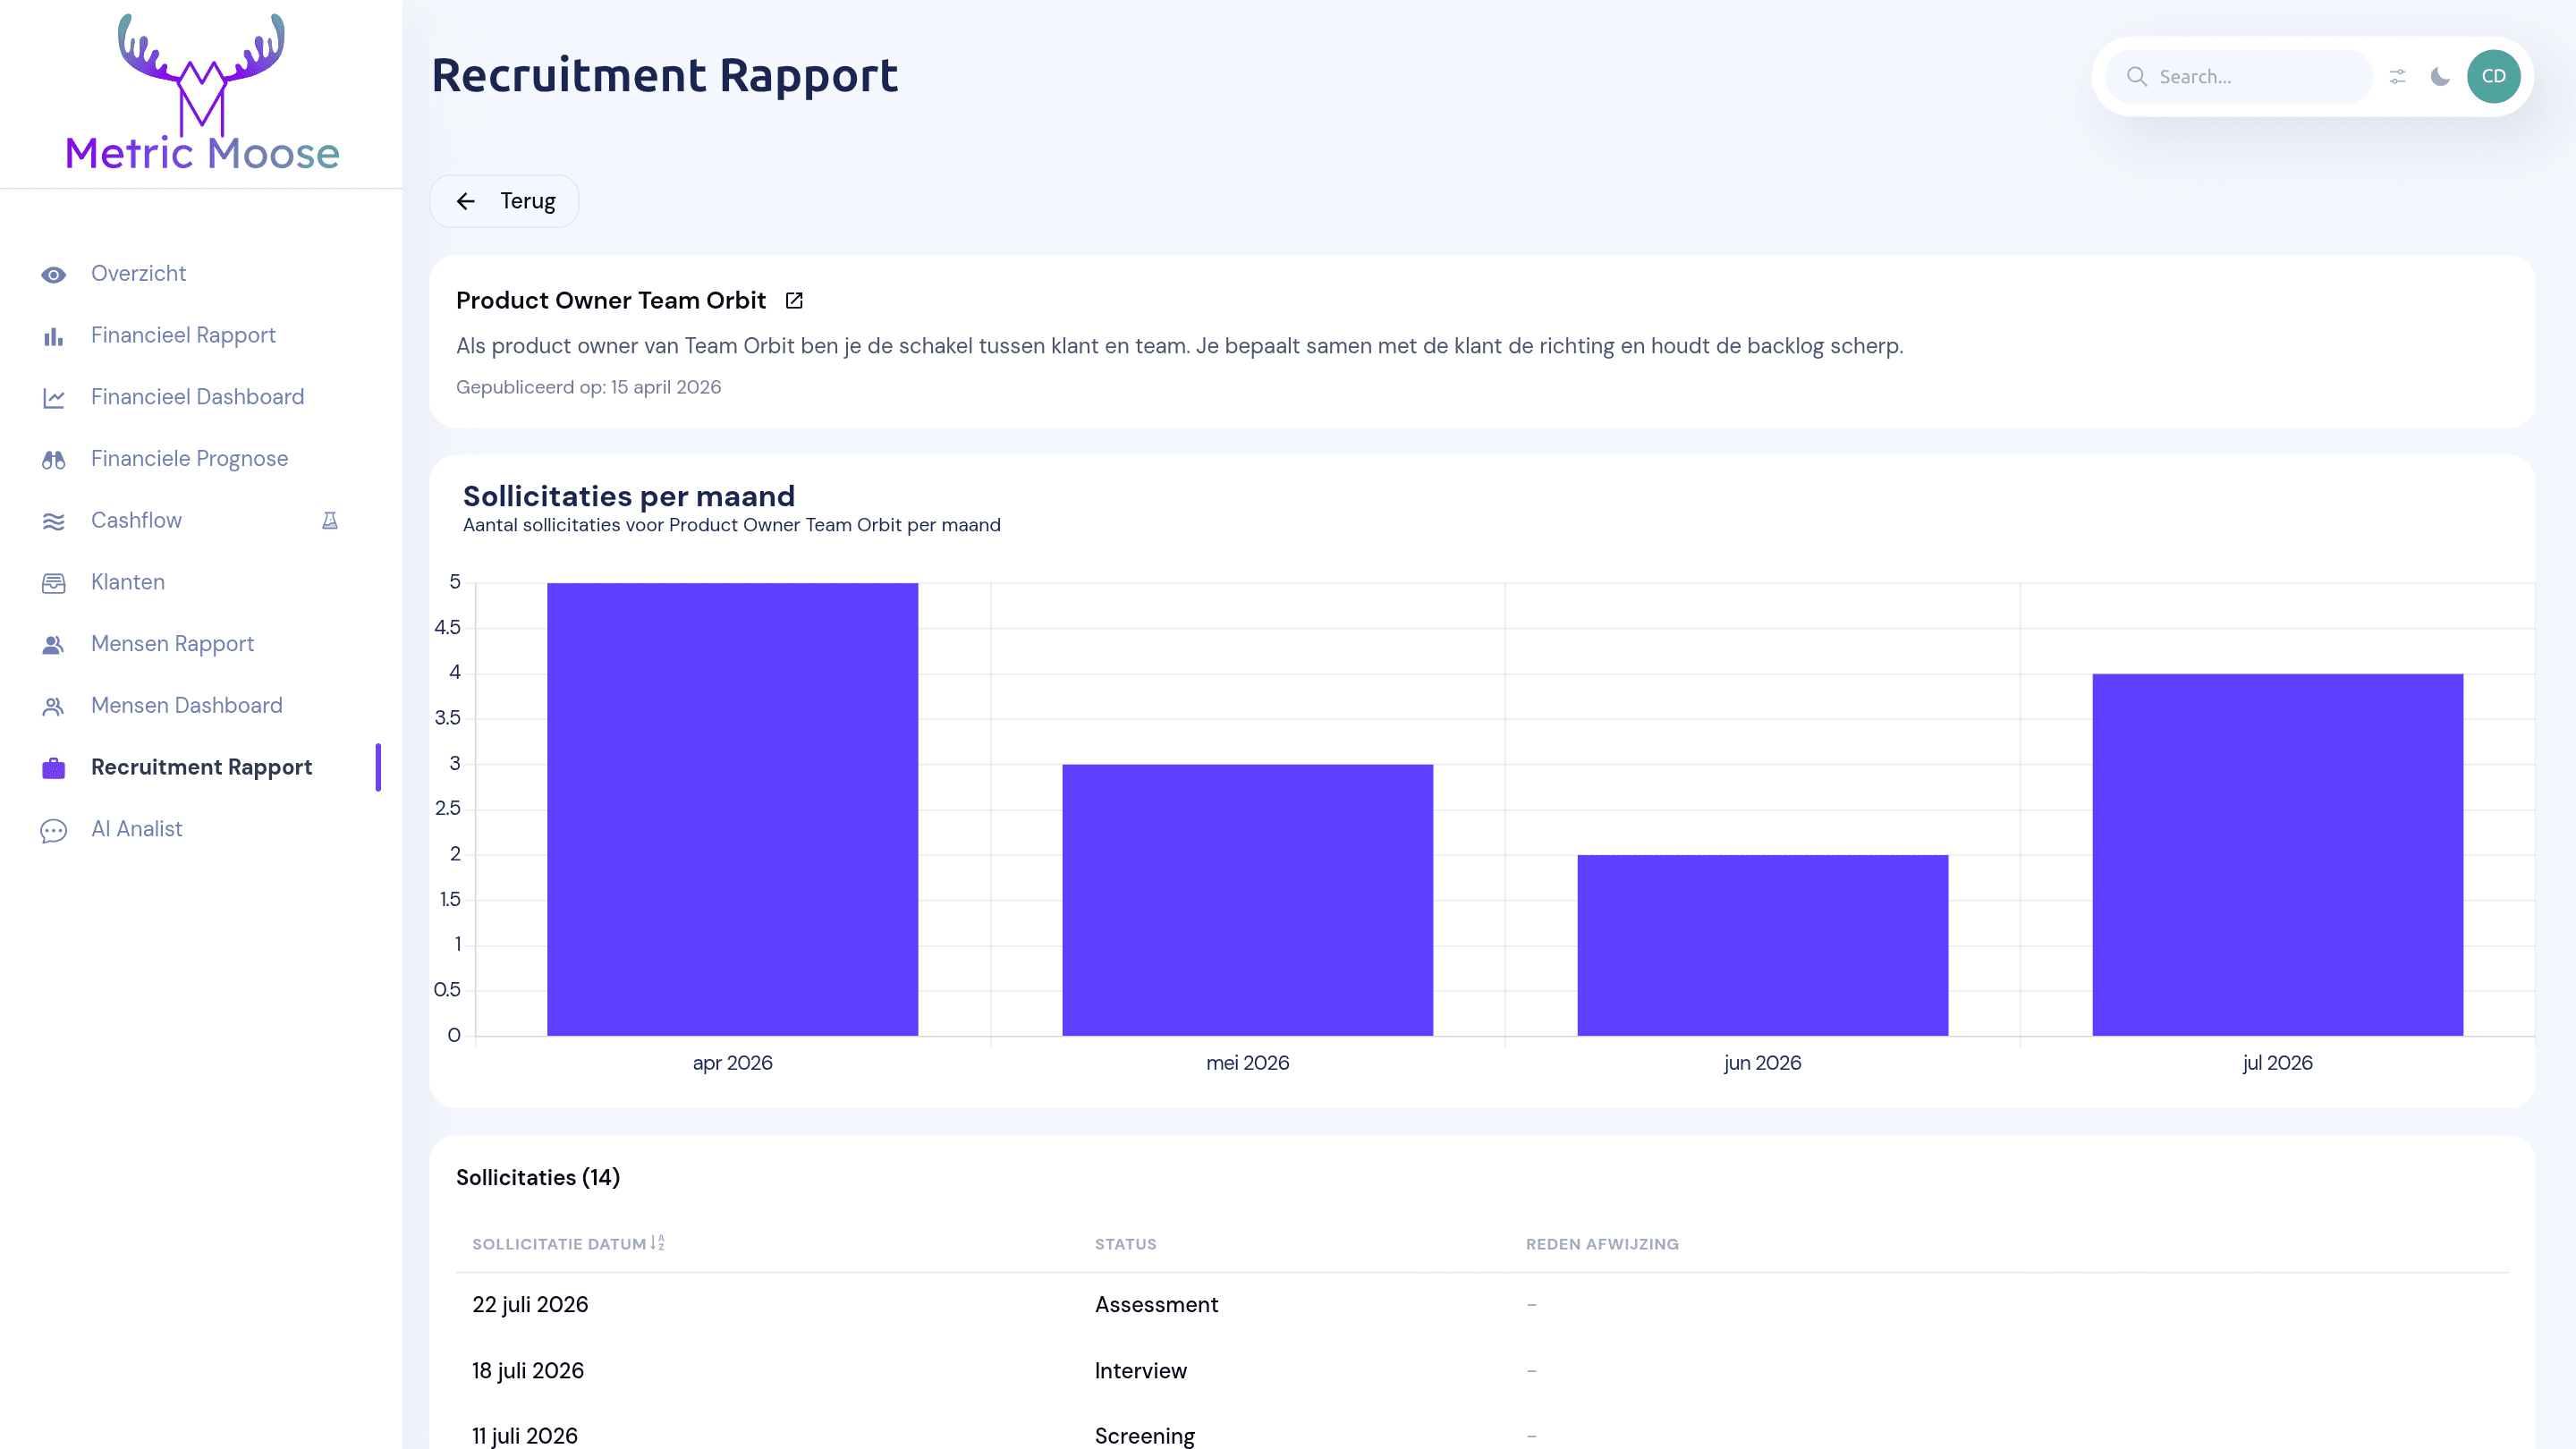Select Recruitment Rapport in sidebar
The image size is (2576, 1449).
point(202,767)
